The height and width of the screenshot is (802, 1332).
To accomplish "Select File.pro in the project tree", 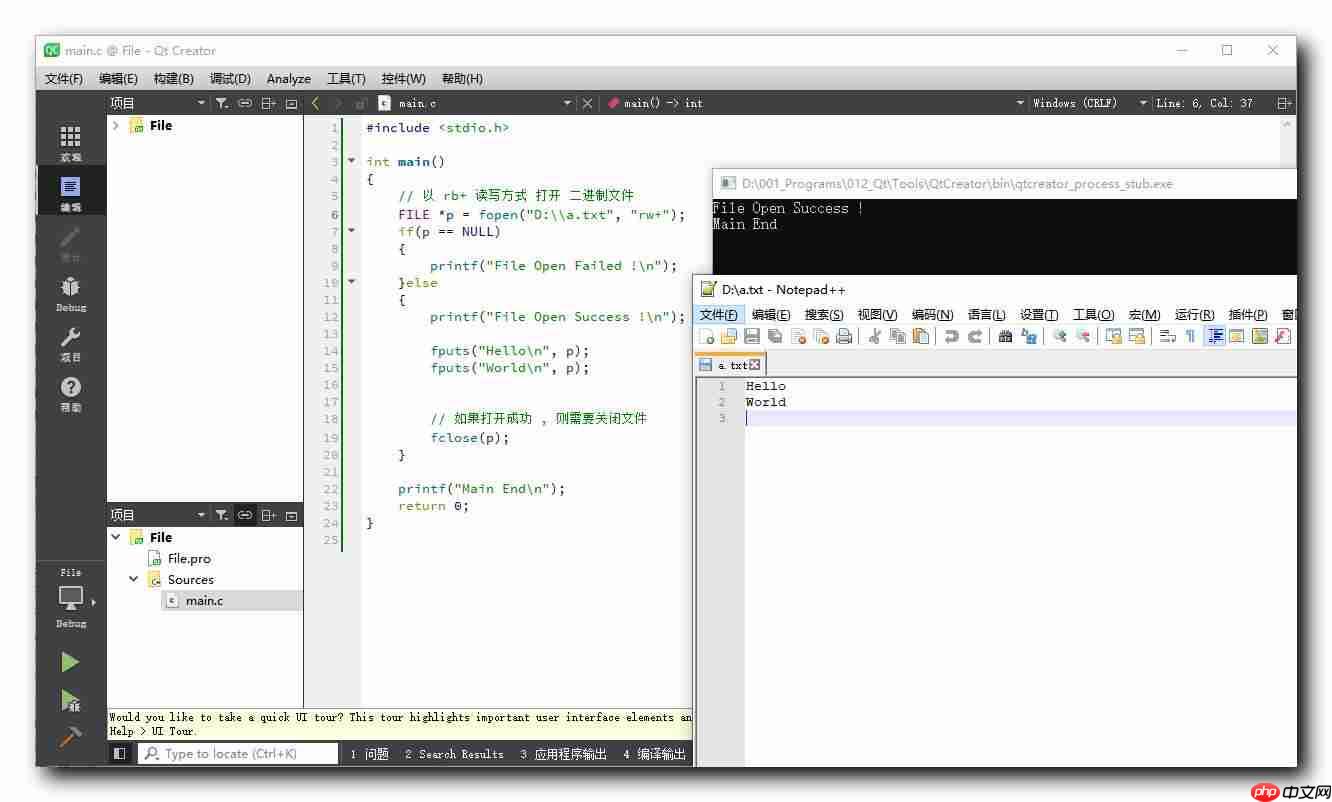I will tap(189, 558).
